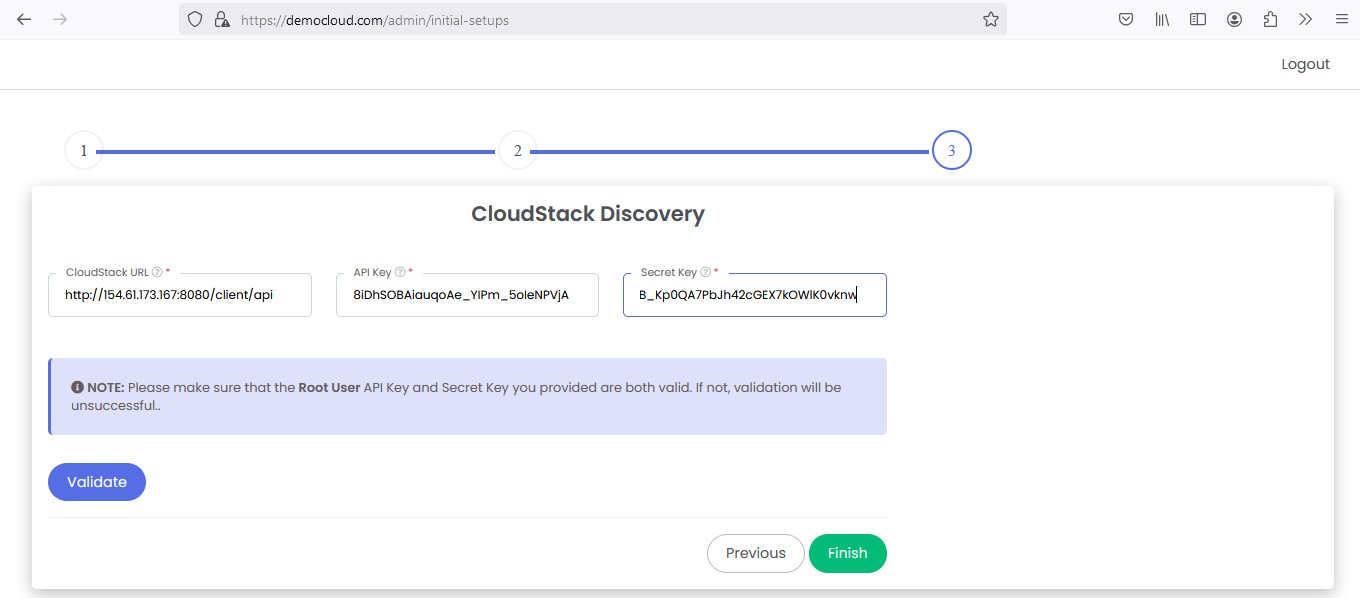Click the NOTE info icon

[x=77, y=387]
